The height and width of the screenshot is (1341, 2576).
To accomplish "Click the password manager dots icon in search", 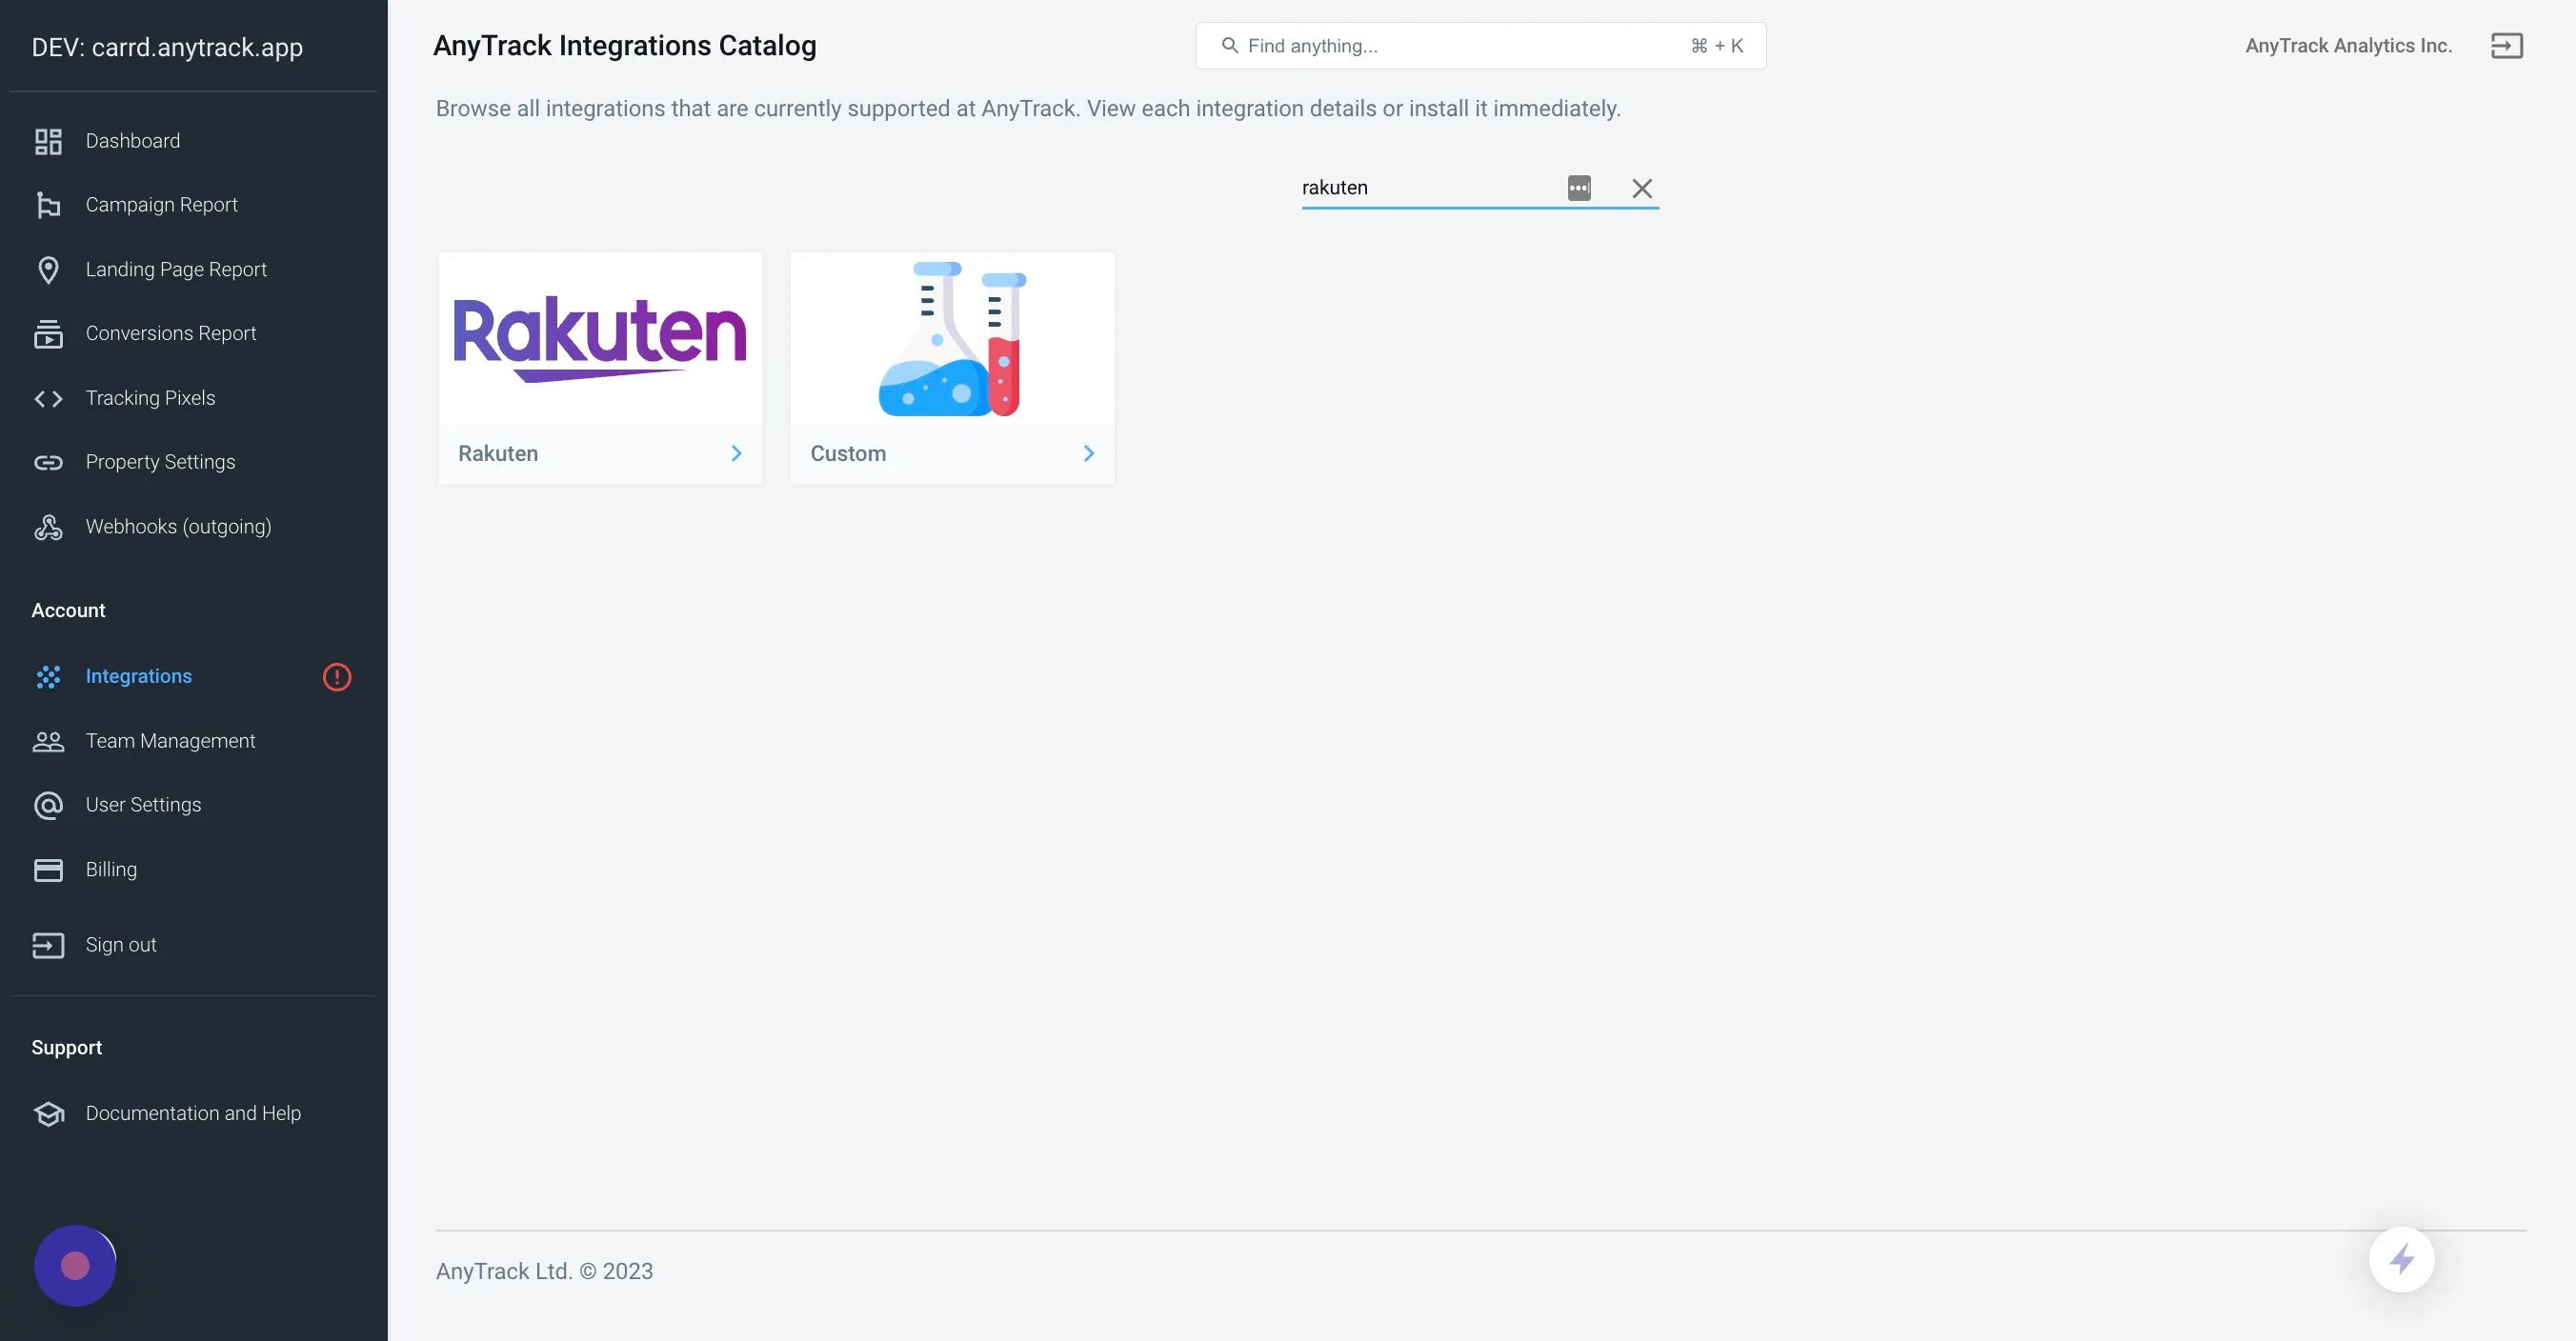I will tap(1579, 188).
